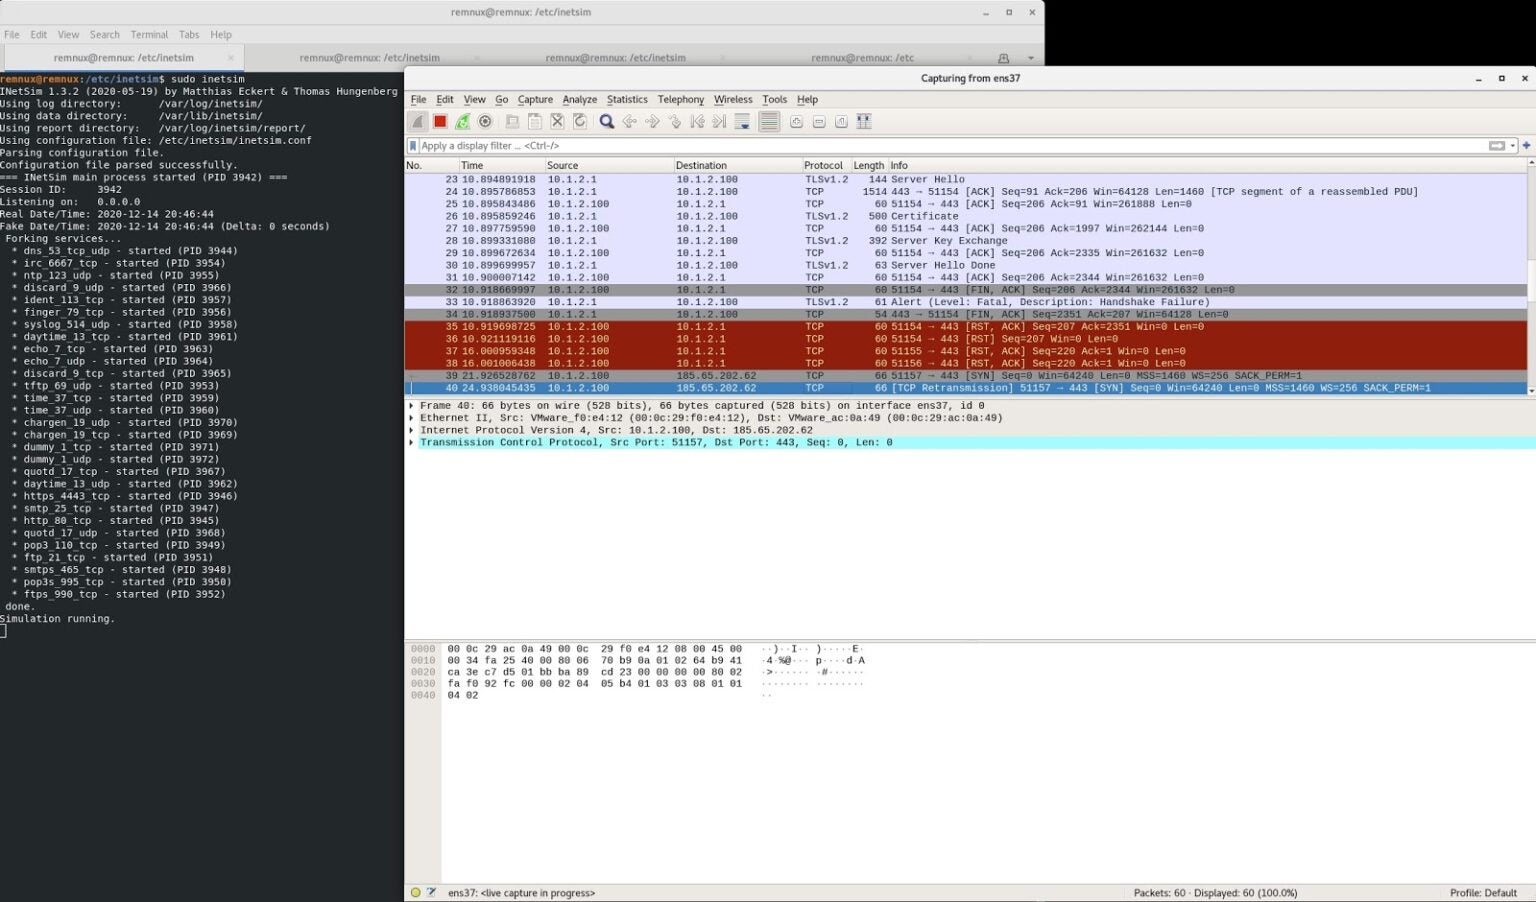Stop the live packet capture

pyautogui.click(x=440, y=121)
